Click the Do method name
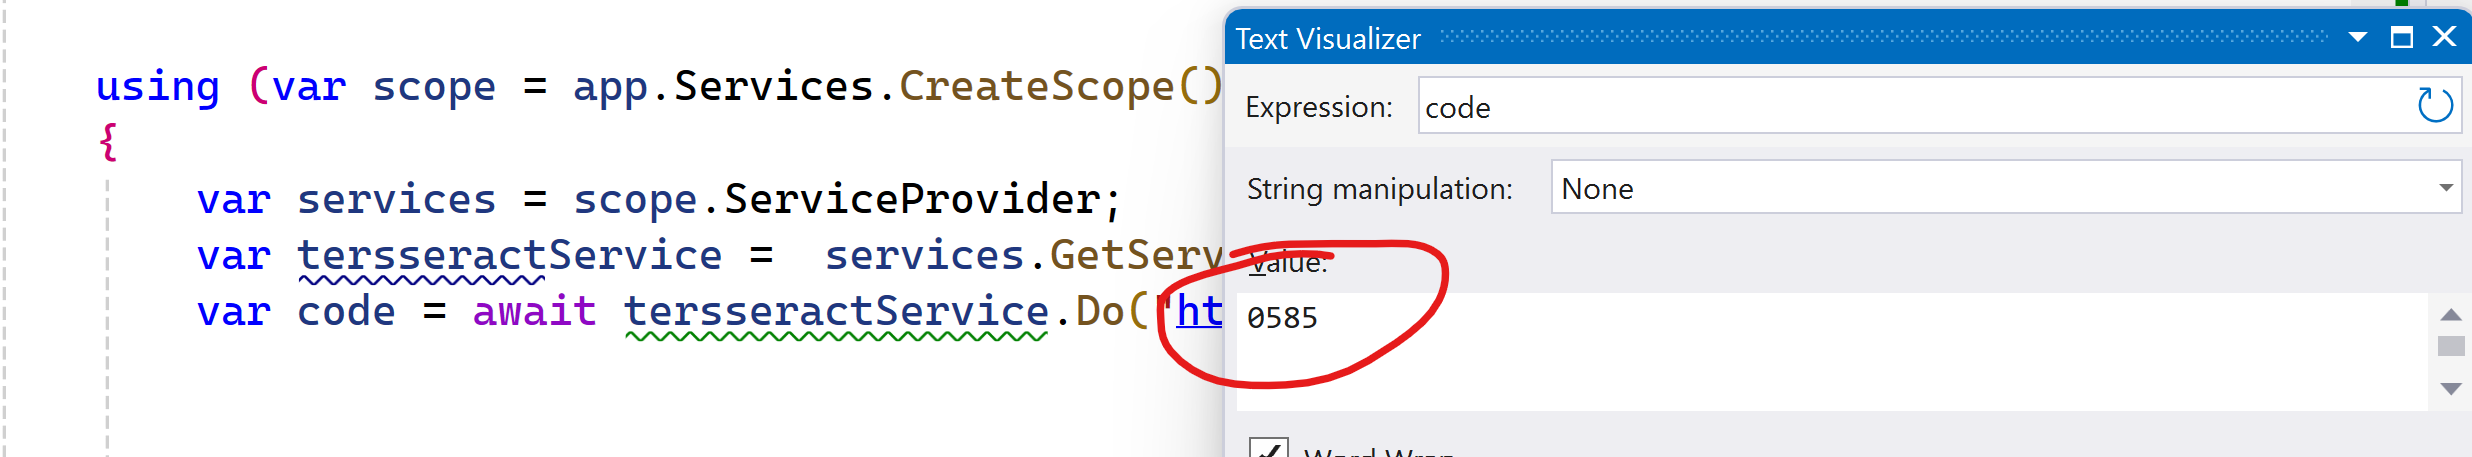This screenshot has height=457, width=2472. [1099, 312]
